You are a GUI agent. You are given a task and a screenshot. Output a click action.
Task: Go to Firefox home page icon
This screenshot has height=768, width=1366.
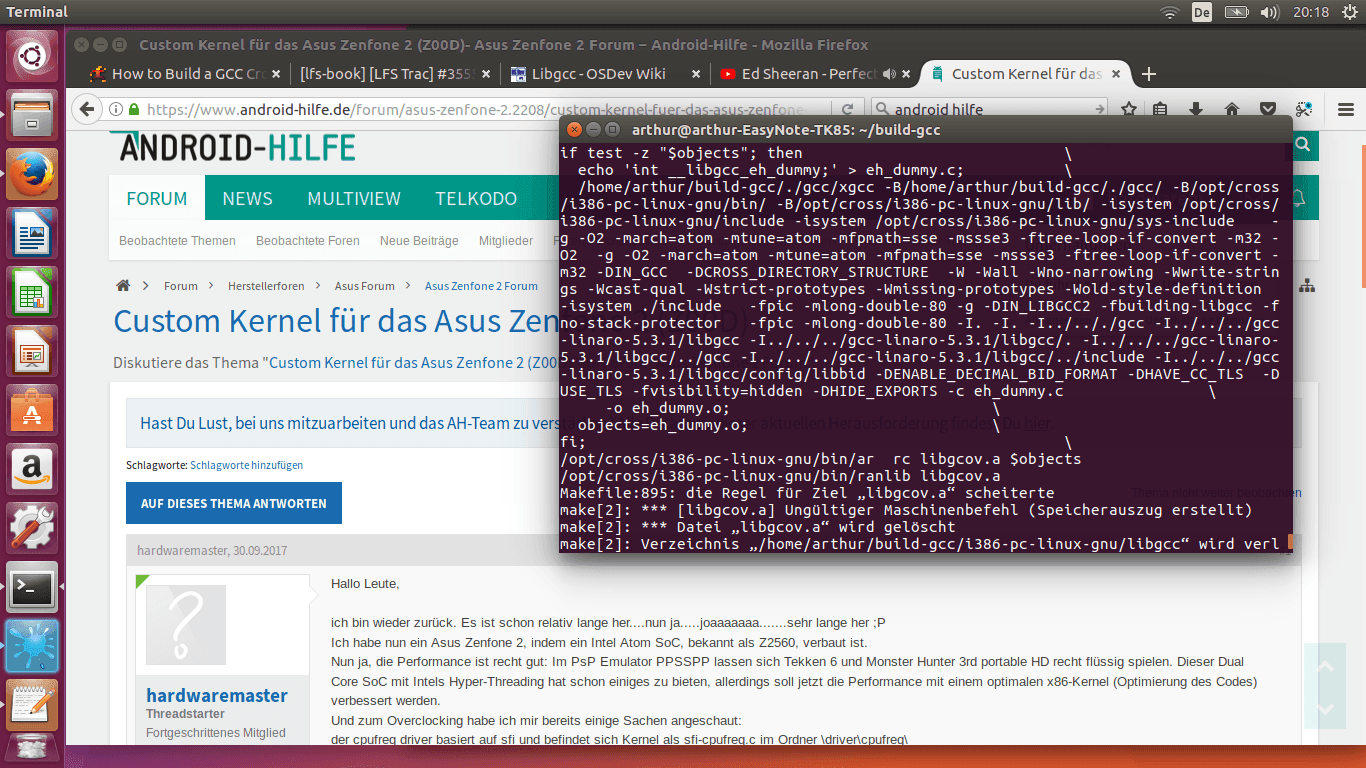[x=1232, y=109]
